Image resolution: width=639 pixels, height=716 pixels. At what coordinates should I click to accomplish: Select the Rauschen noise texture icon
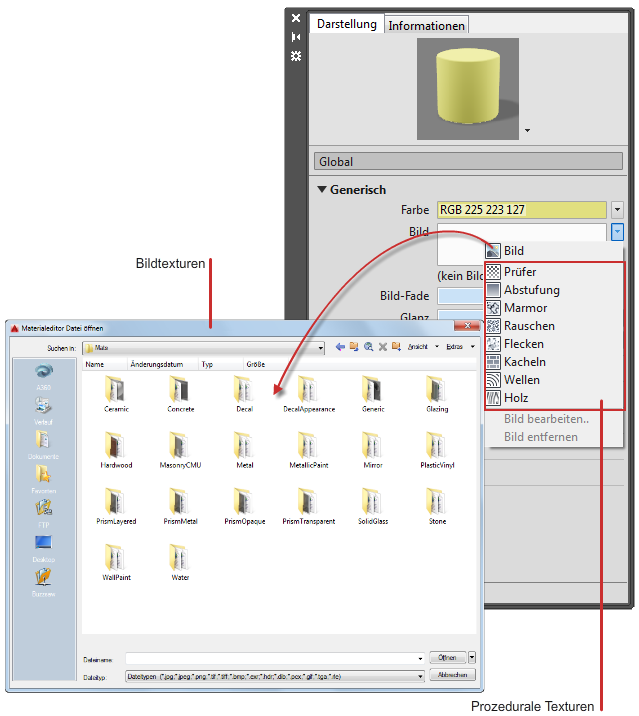[x=493, y=326]
